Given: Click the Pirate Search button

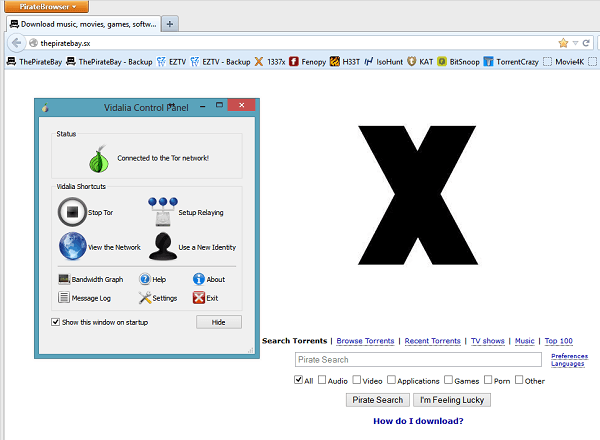Looking at the screenshot, I should point(378,400).
